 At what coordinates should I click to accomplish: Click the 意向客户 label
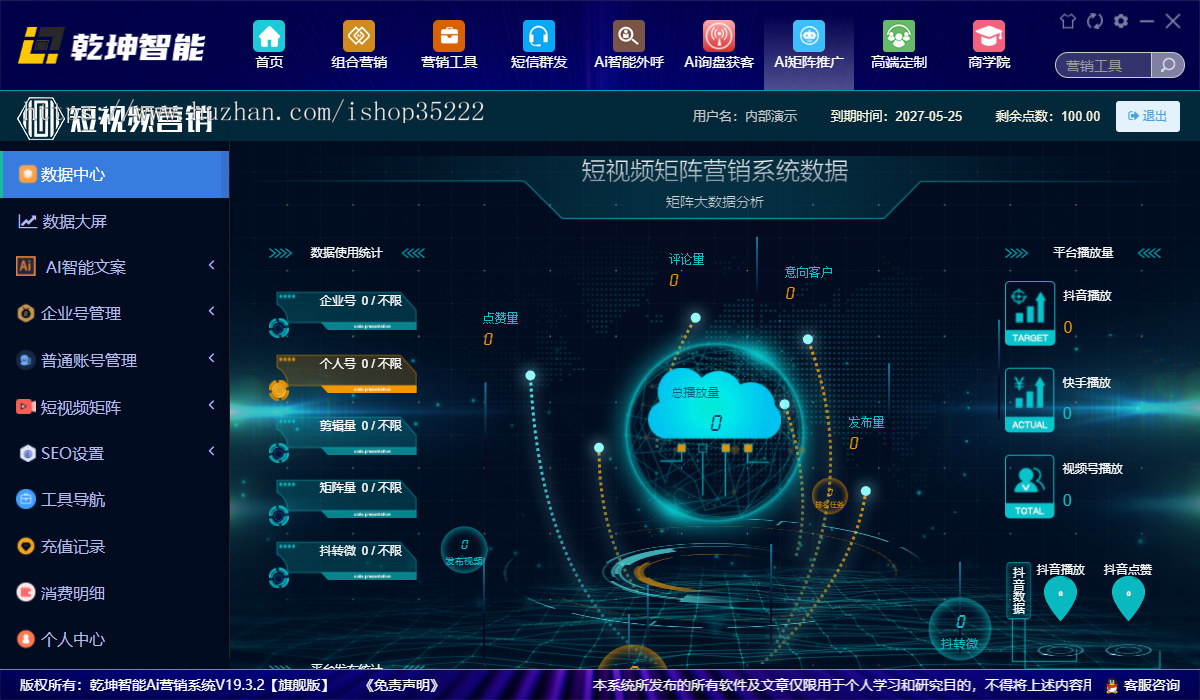coord(809,272)
